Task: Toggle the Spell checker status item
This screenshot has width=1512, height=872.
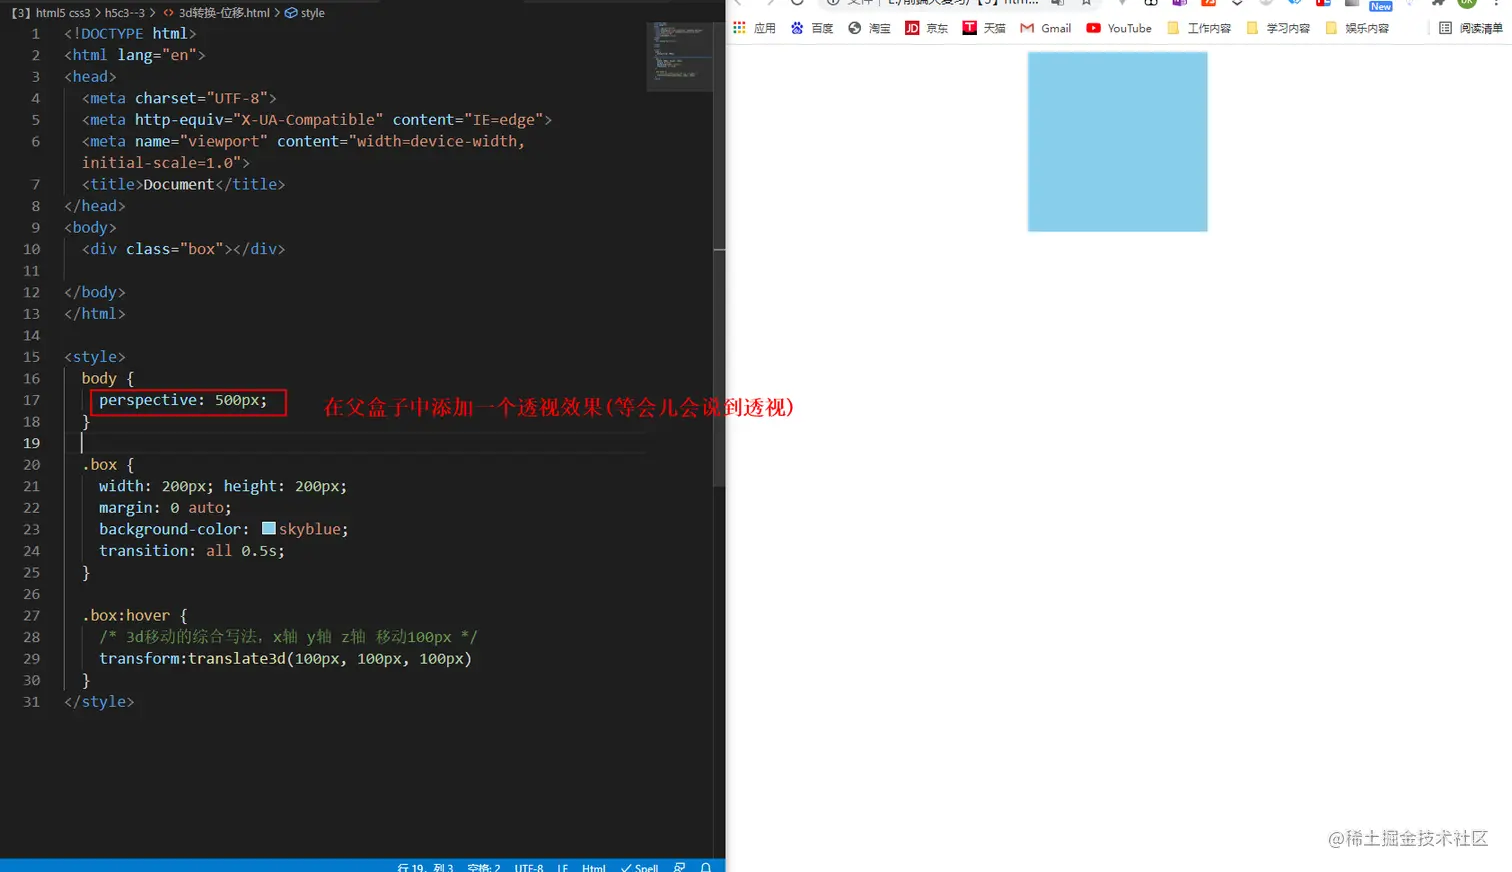Action: click(x=639, y=867)
